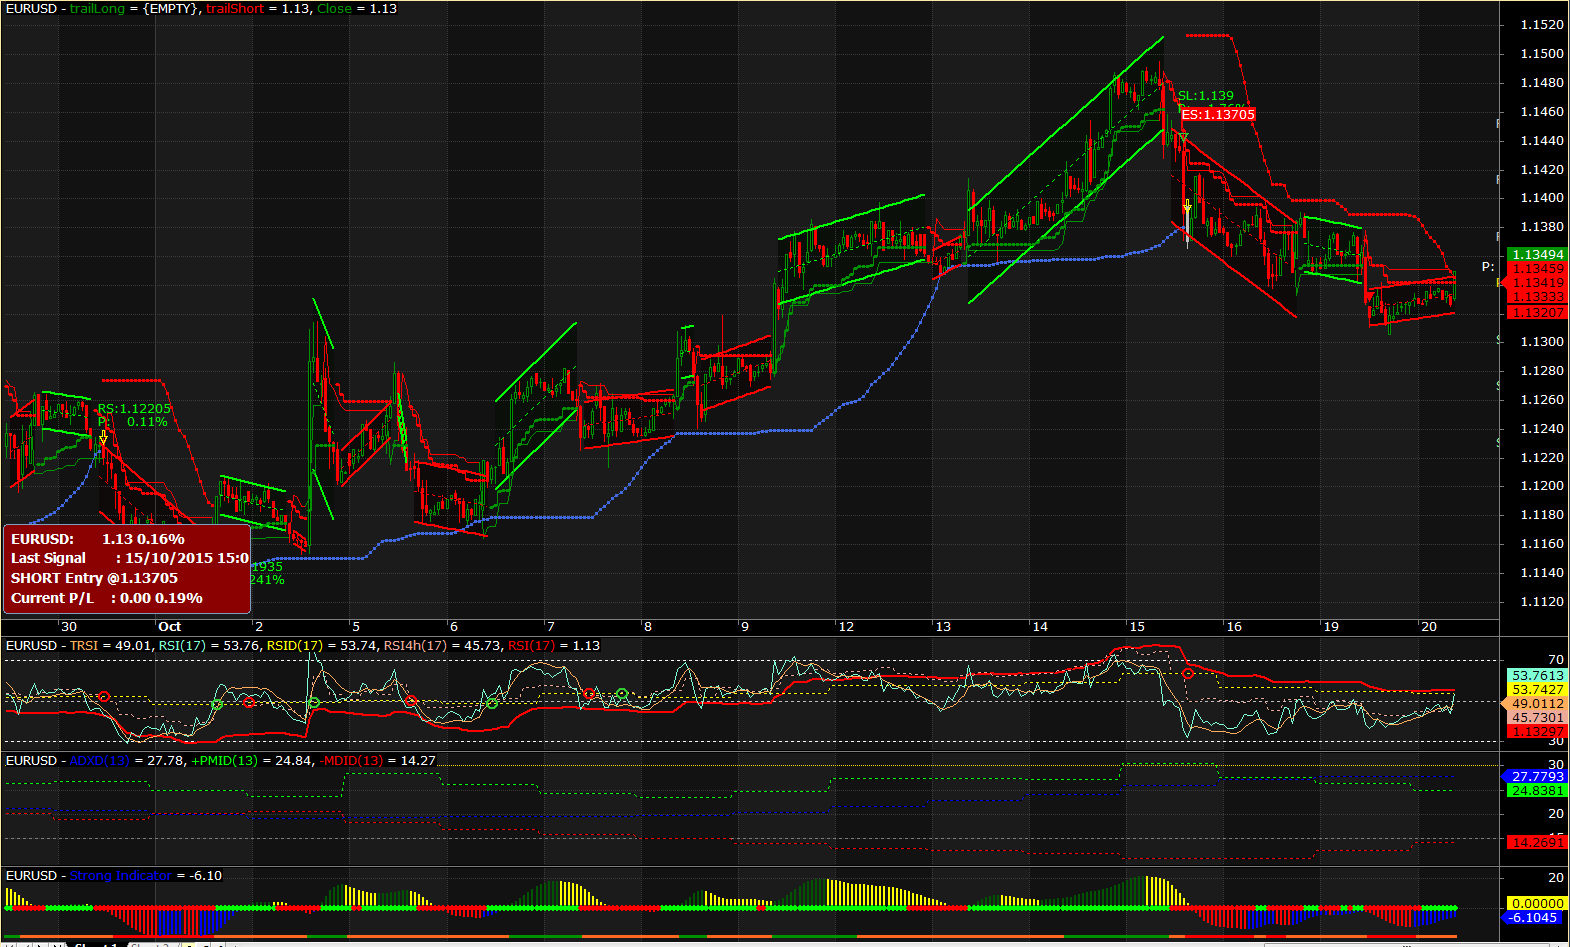Click the hollow triangle marker below ES:1.13705
Image resolution: width=1570 pixels, height=947 pixels.
[1184, 138]
